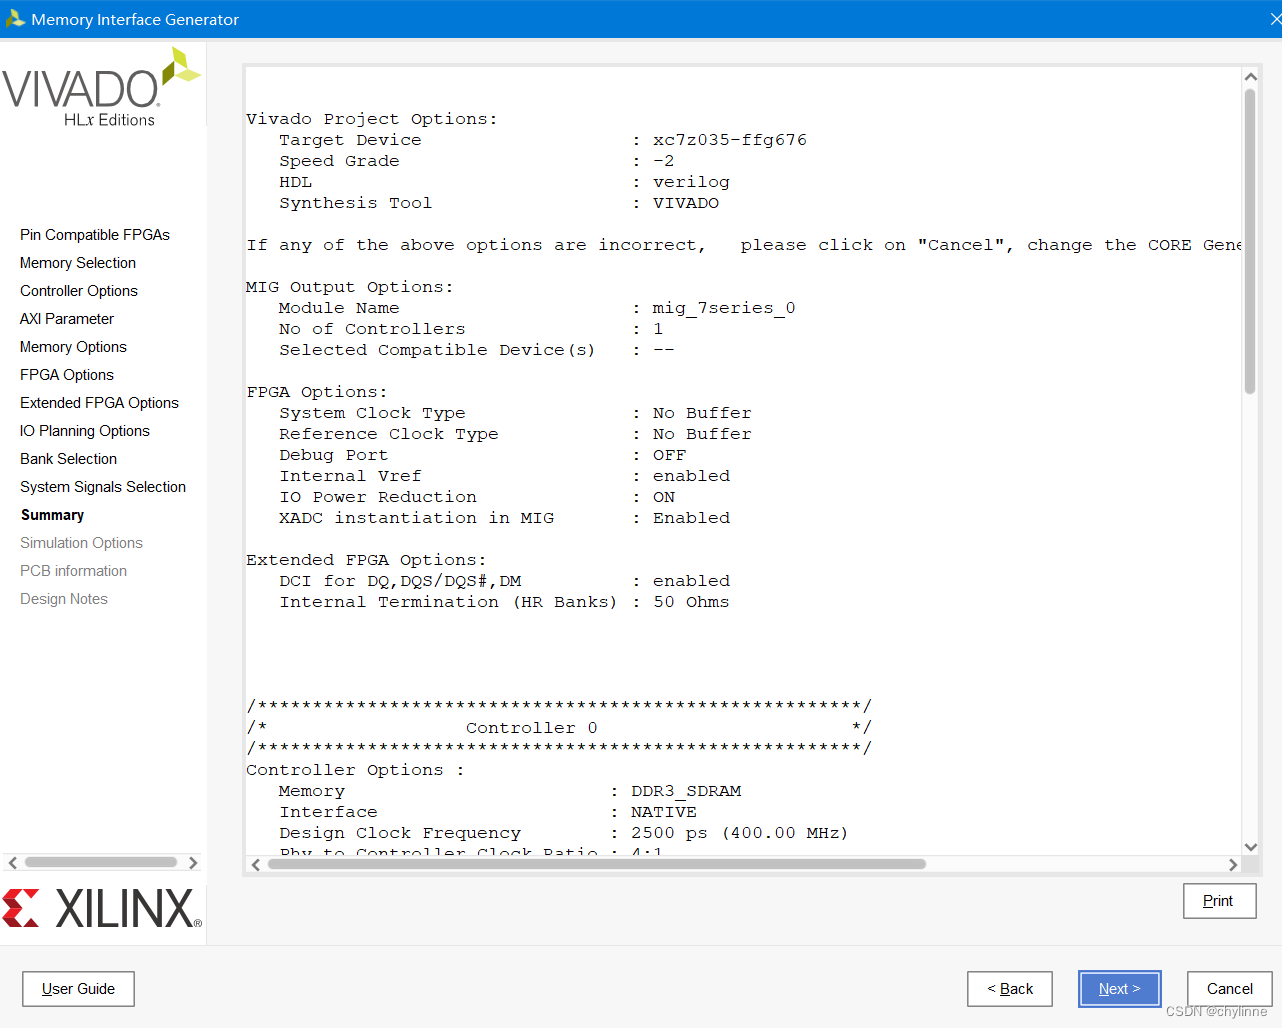Open Memory Options step
Screen dimensions: 1282x1028
[x=73, y=347]
